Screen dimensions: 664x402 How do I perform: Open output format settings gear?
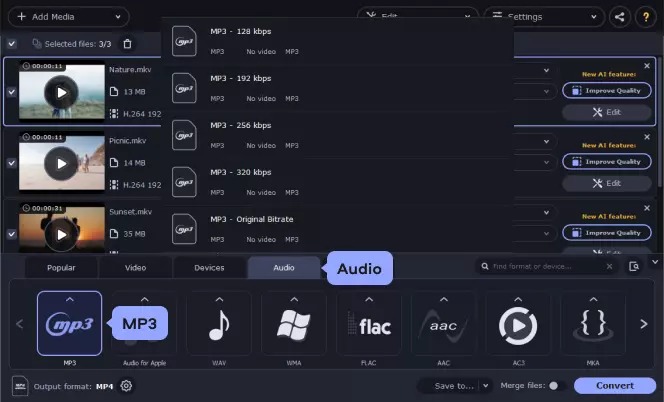(x=126, y=386)
